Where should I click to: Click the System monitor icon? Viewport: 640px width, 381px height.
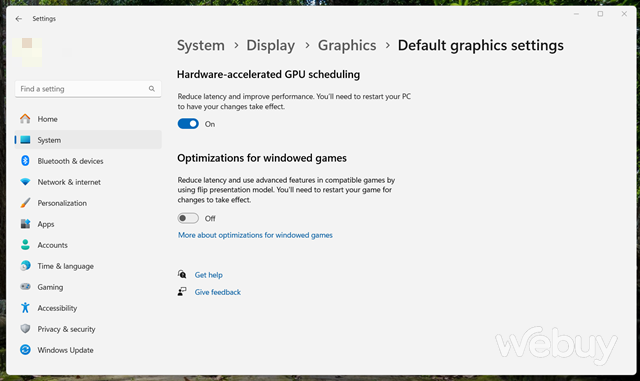tap(25, 140)
